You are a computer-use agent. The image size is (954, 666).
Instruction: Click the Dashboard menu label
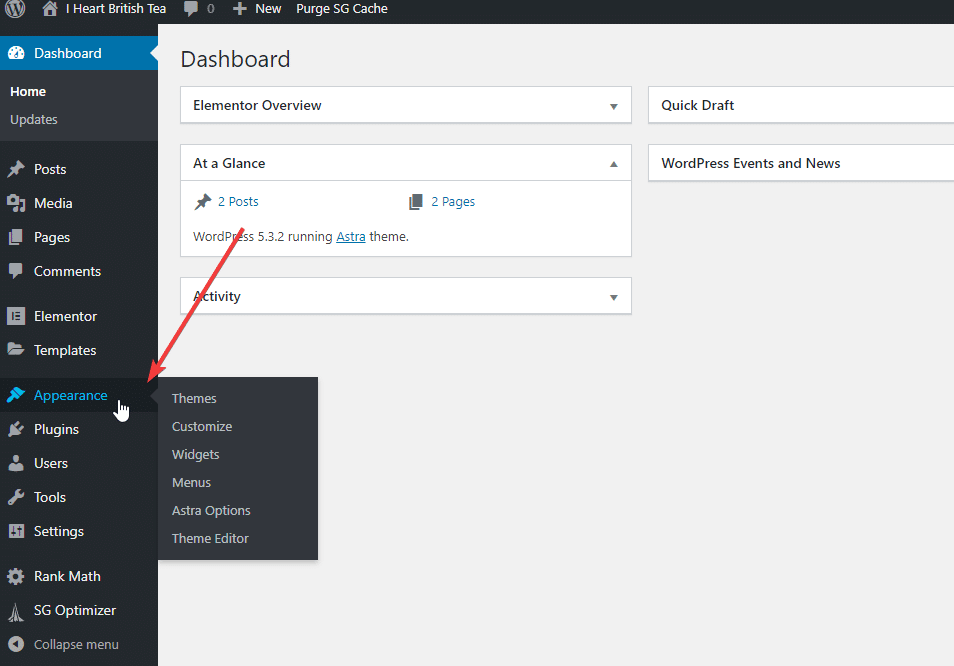(x=68, y=54)
